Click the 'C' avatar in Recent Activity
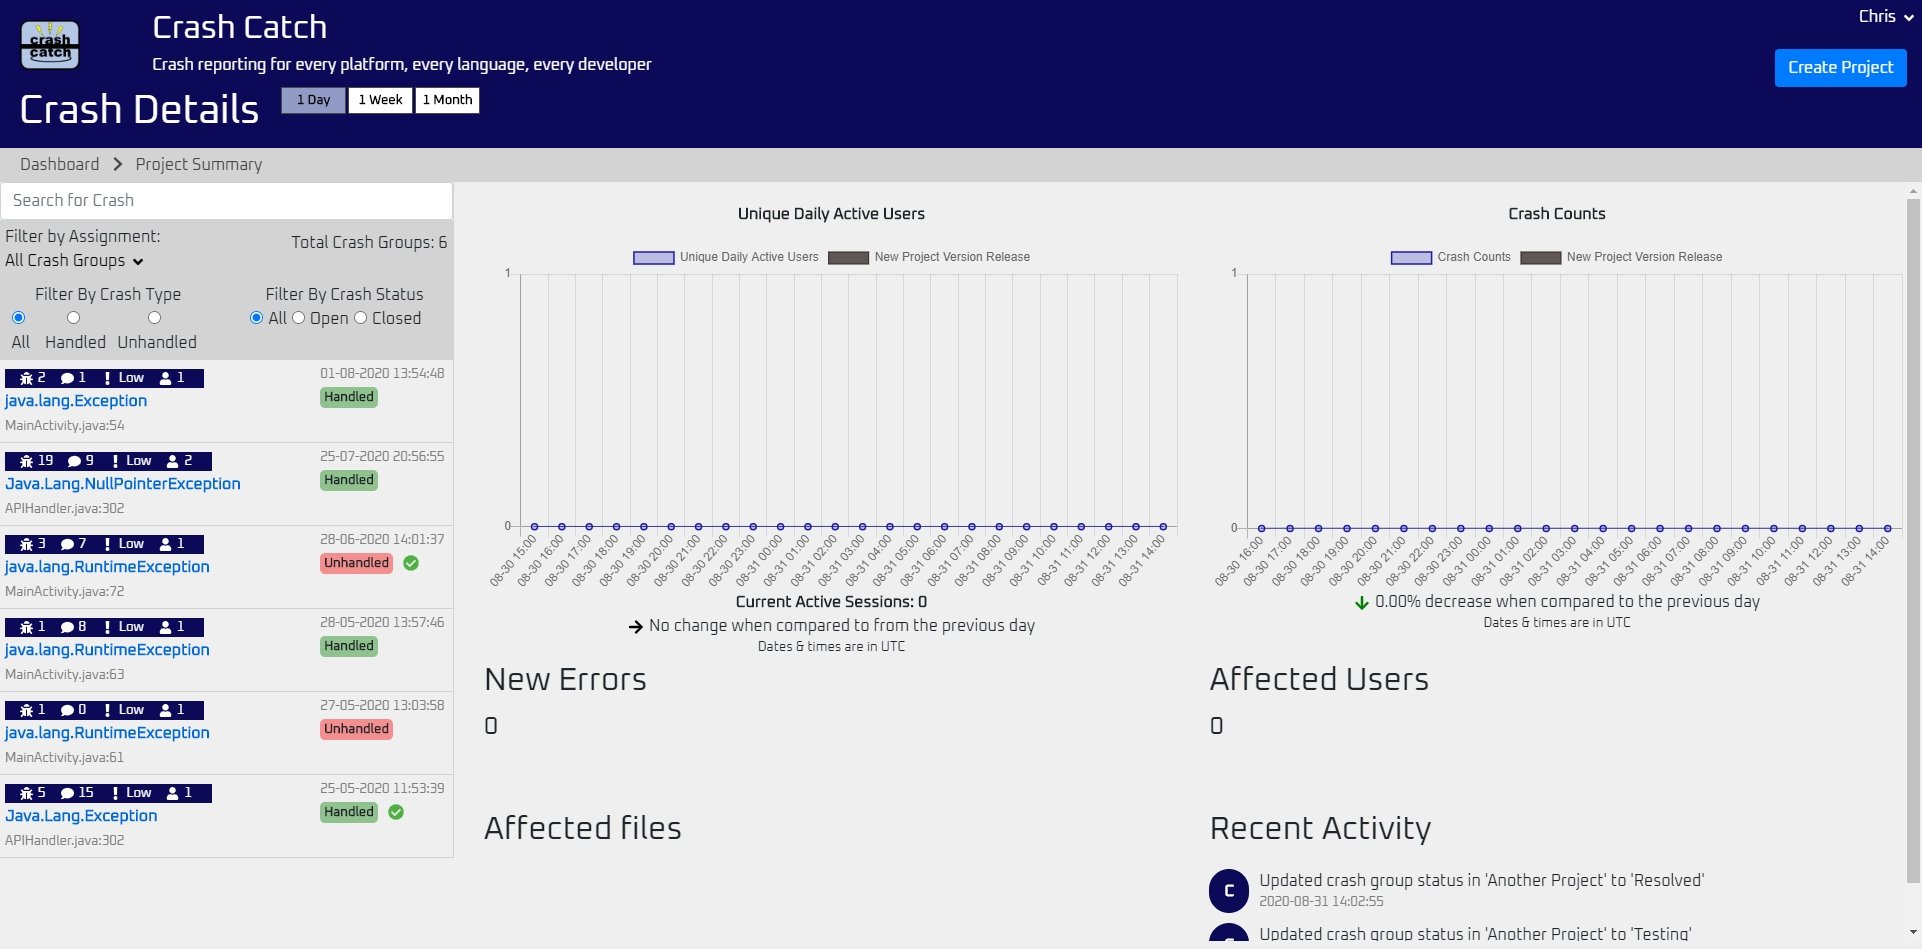Screen dimensions: 1922x949 1229,890
